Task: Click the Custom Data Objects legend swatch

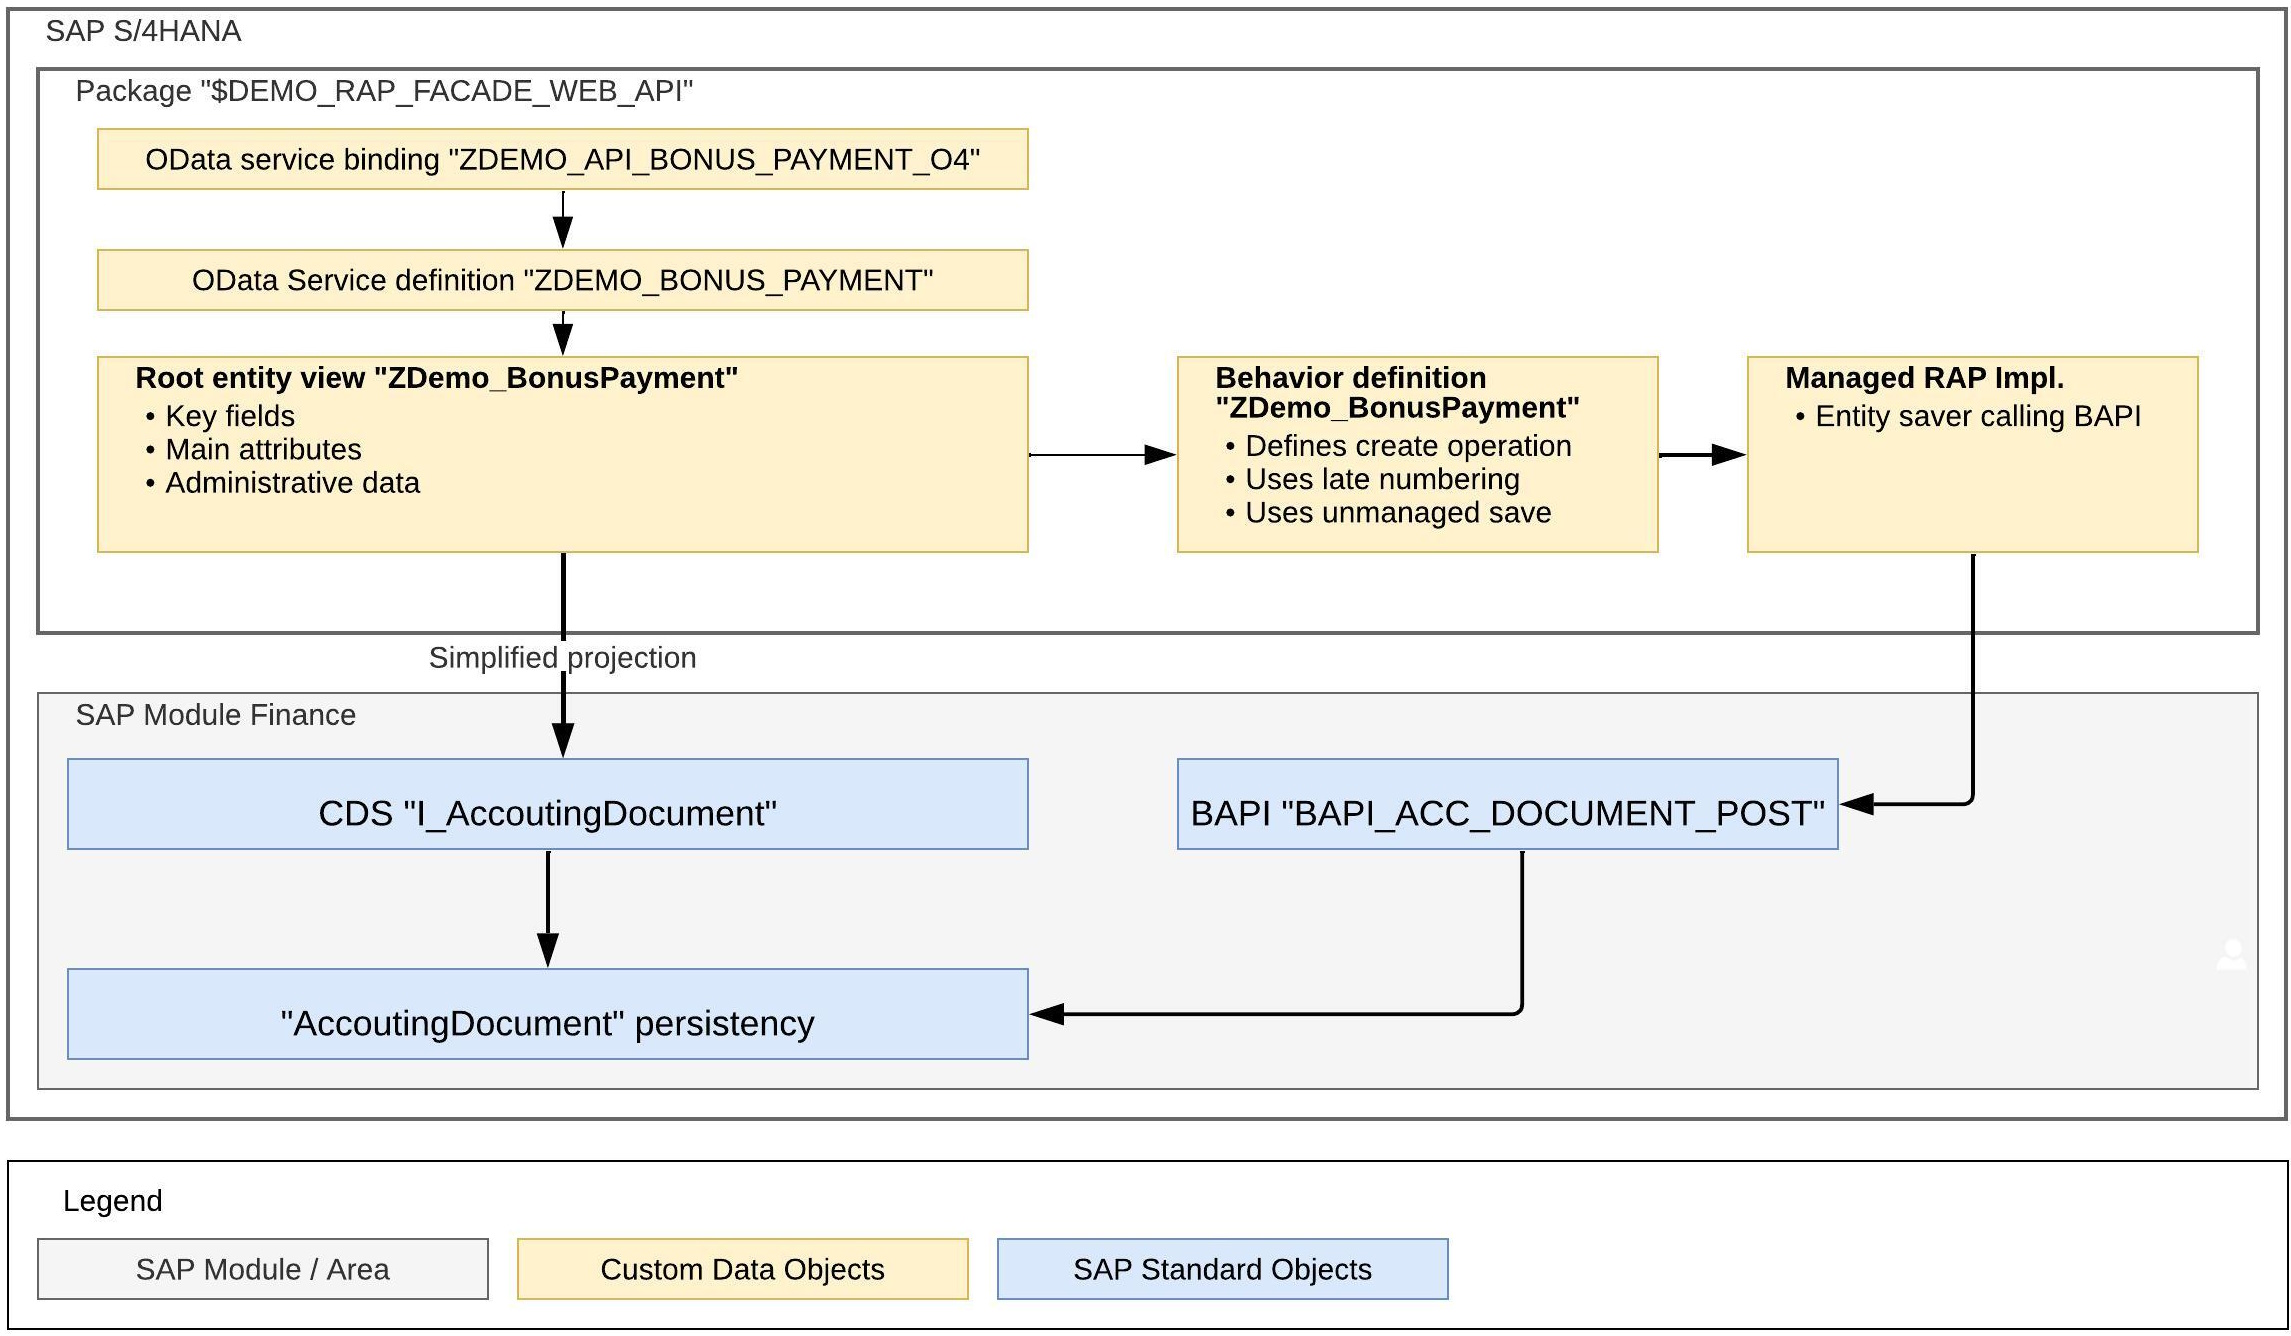Action: pyautogui.click(x=742, y=1269)
